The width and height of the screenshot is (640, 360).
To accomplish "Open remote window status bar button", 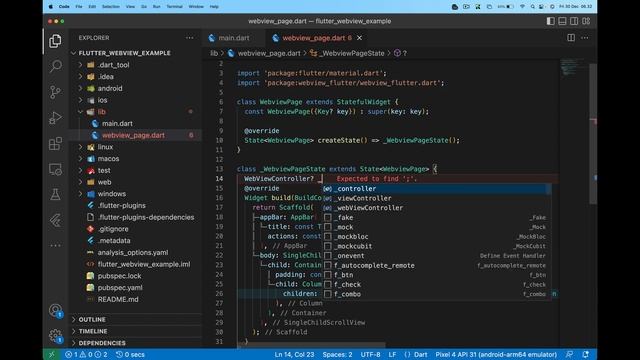I will 51,354.
